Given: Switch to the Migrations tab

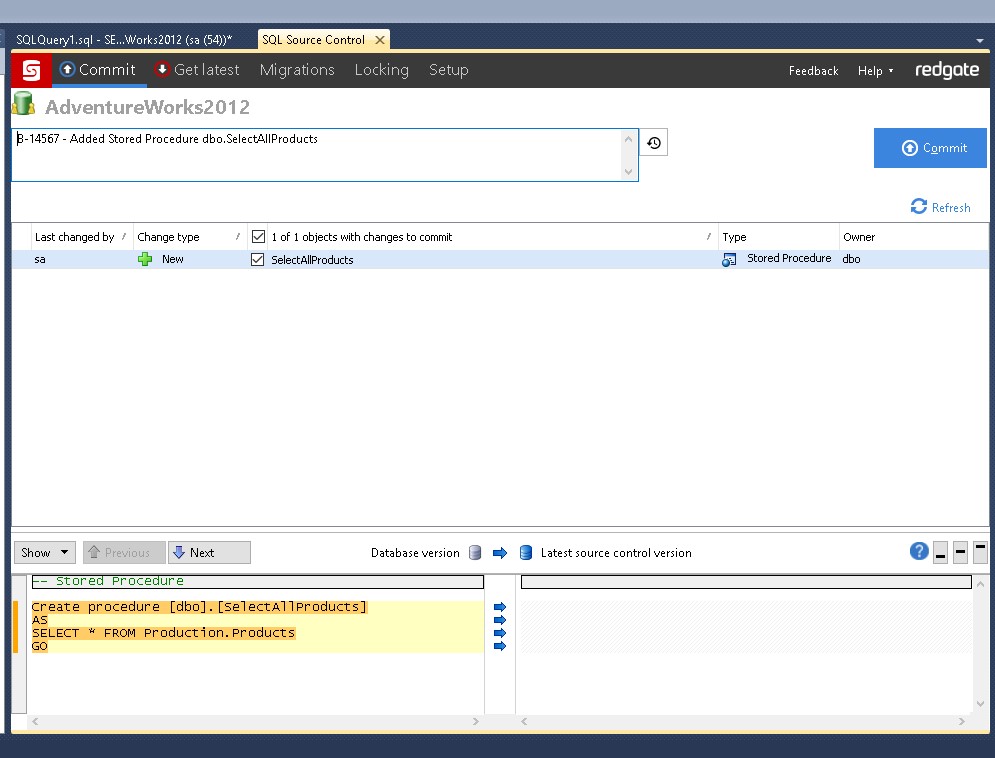Looking at the screenshot, I should pyautogui.click(x=297, y=70).
